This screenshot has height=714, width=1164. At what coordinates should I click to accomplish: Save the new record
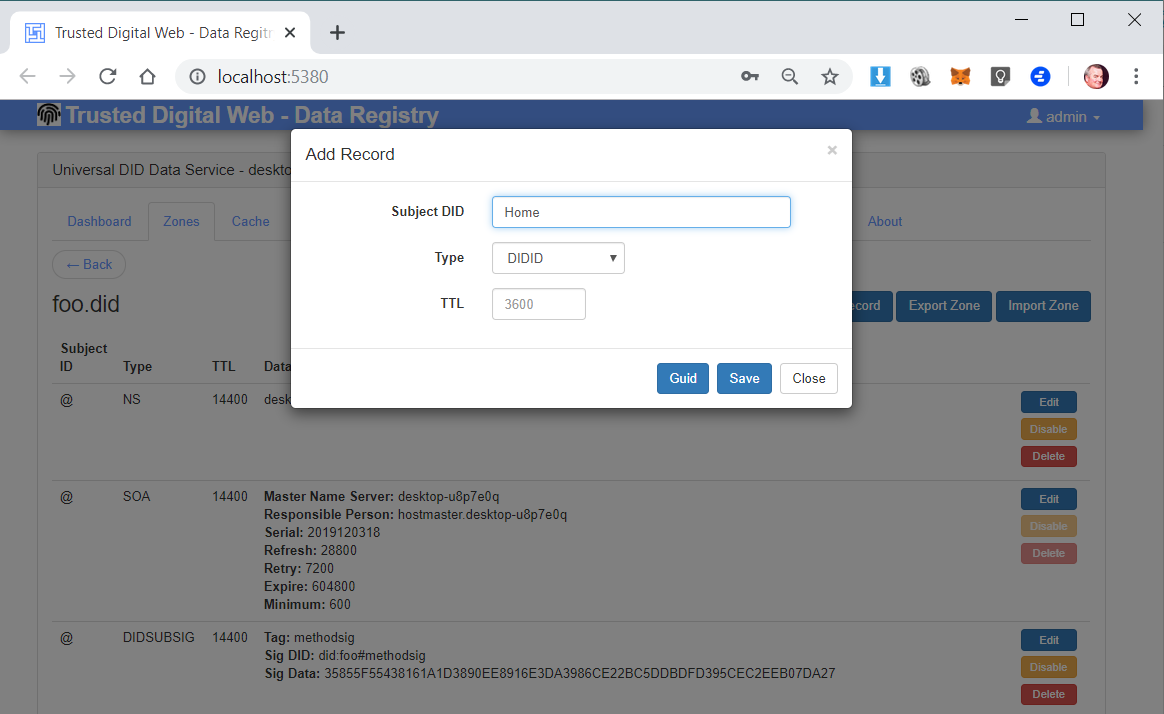pyautogui.click(x=744, y=378)
